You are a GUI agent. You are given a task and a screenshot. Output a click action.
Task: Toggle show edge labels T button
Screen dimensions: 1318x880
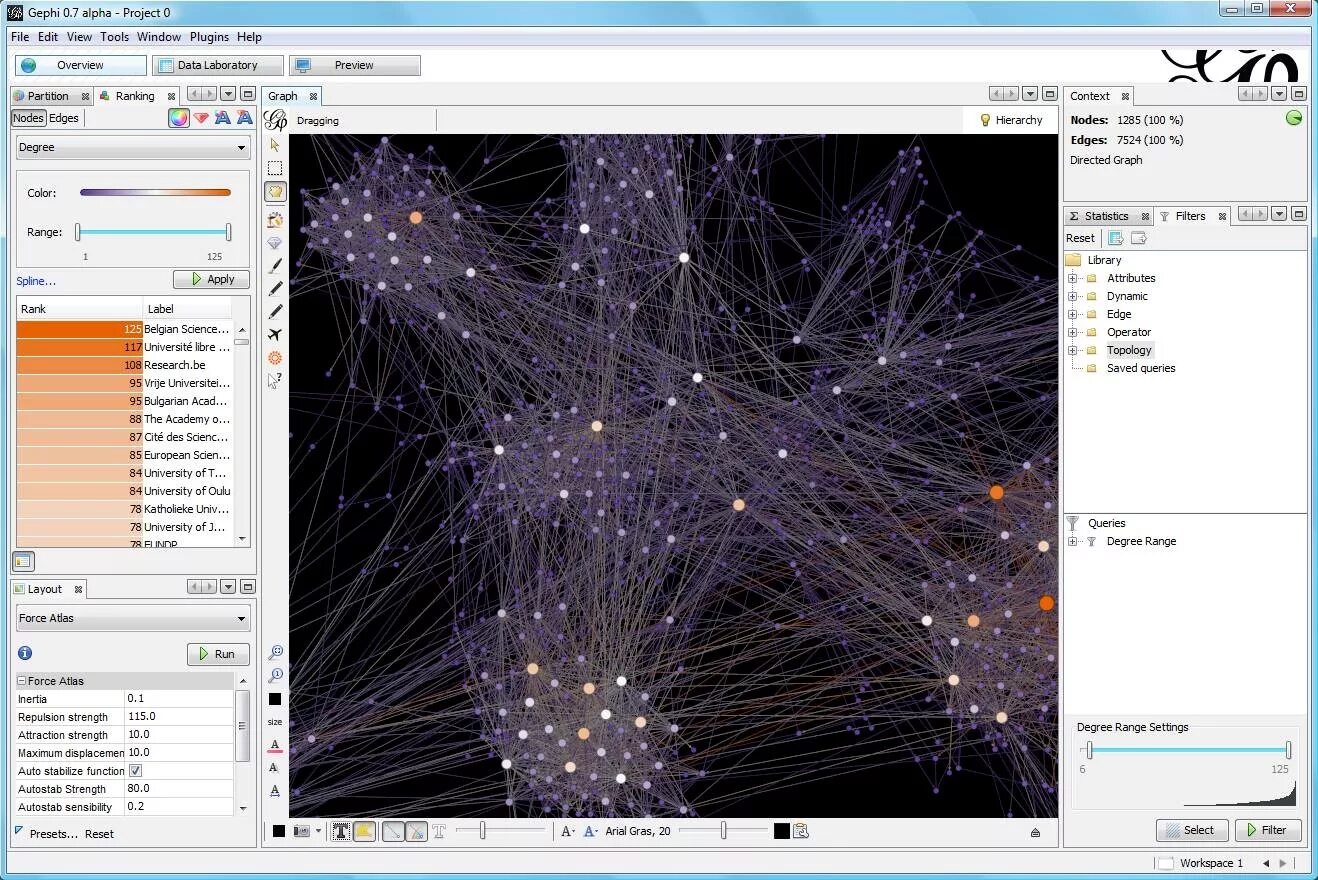439,831
